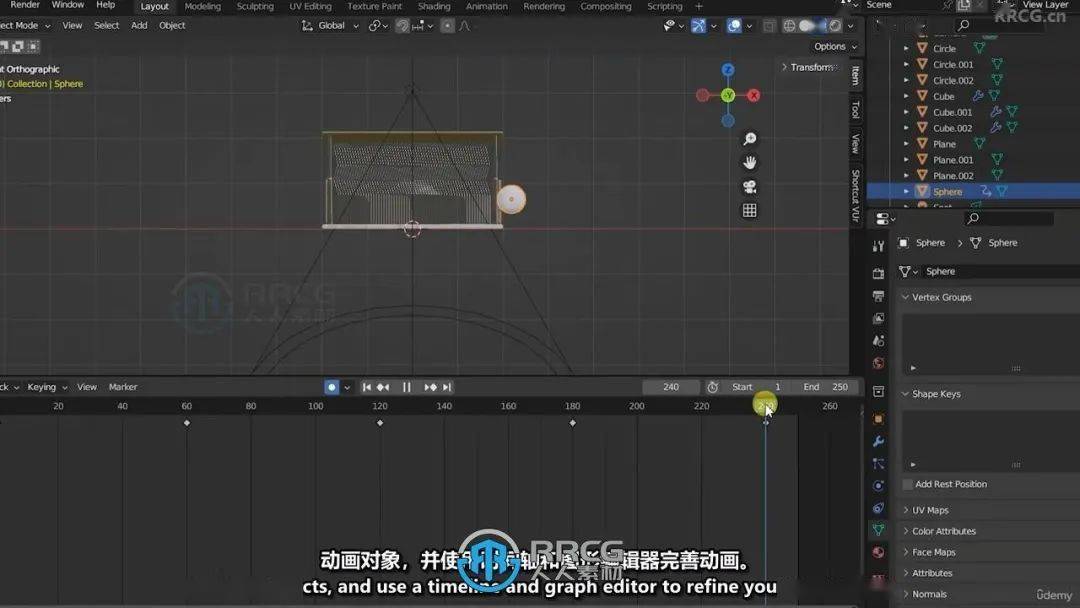Screen dimensions: 1080x608
Task: Open the Keying menu in the timeline
Action: tap(45, 387)
